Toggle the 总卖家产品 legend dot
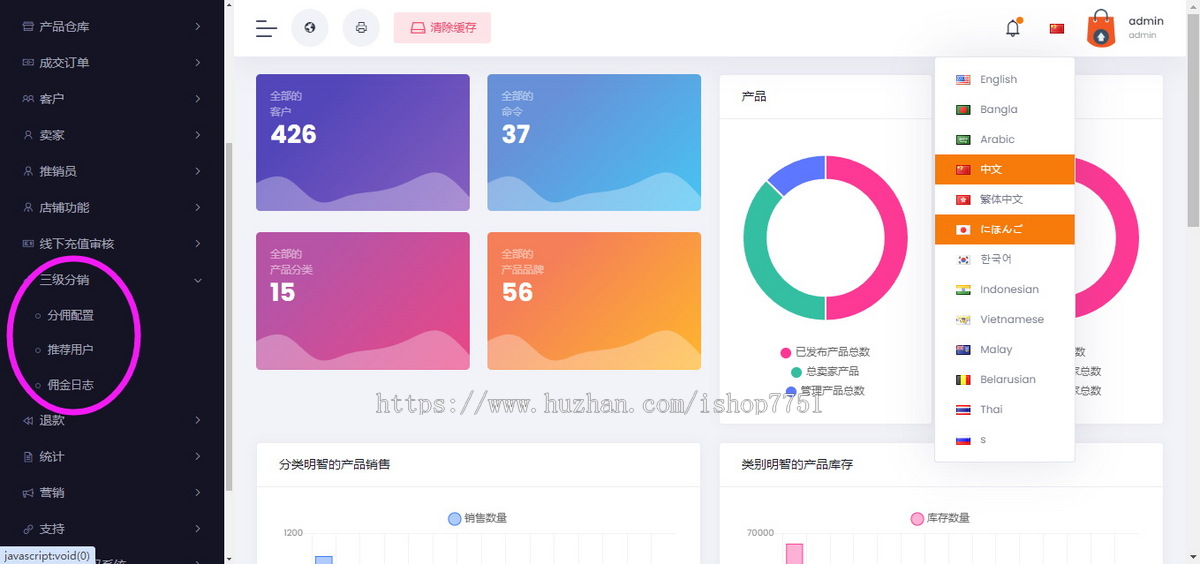The height and width of the screenshot is (564, 1200). coord(796,372)
